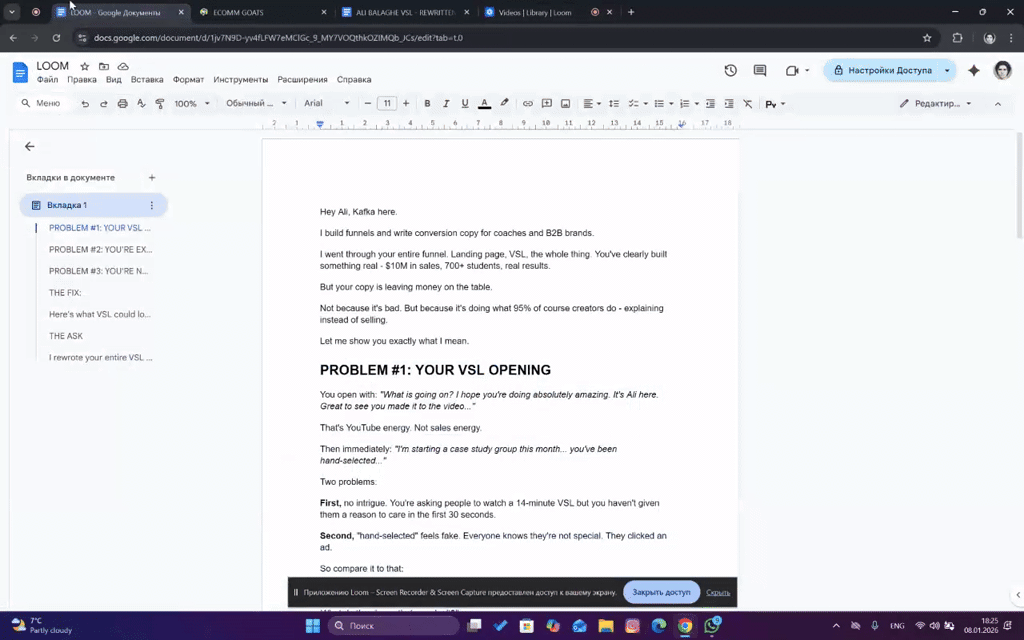Select the format painter tool
The height and width of the screenshot is (640, 1024).
pos(159,103)
